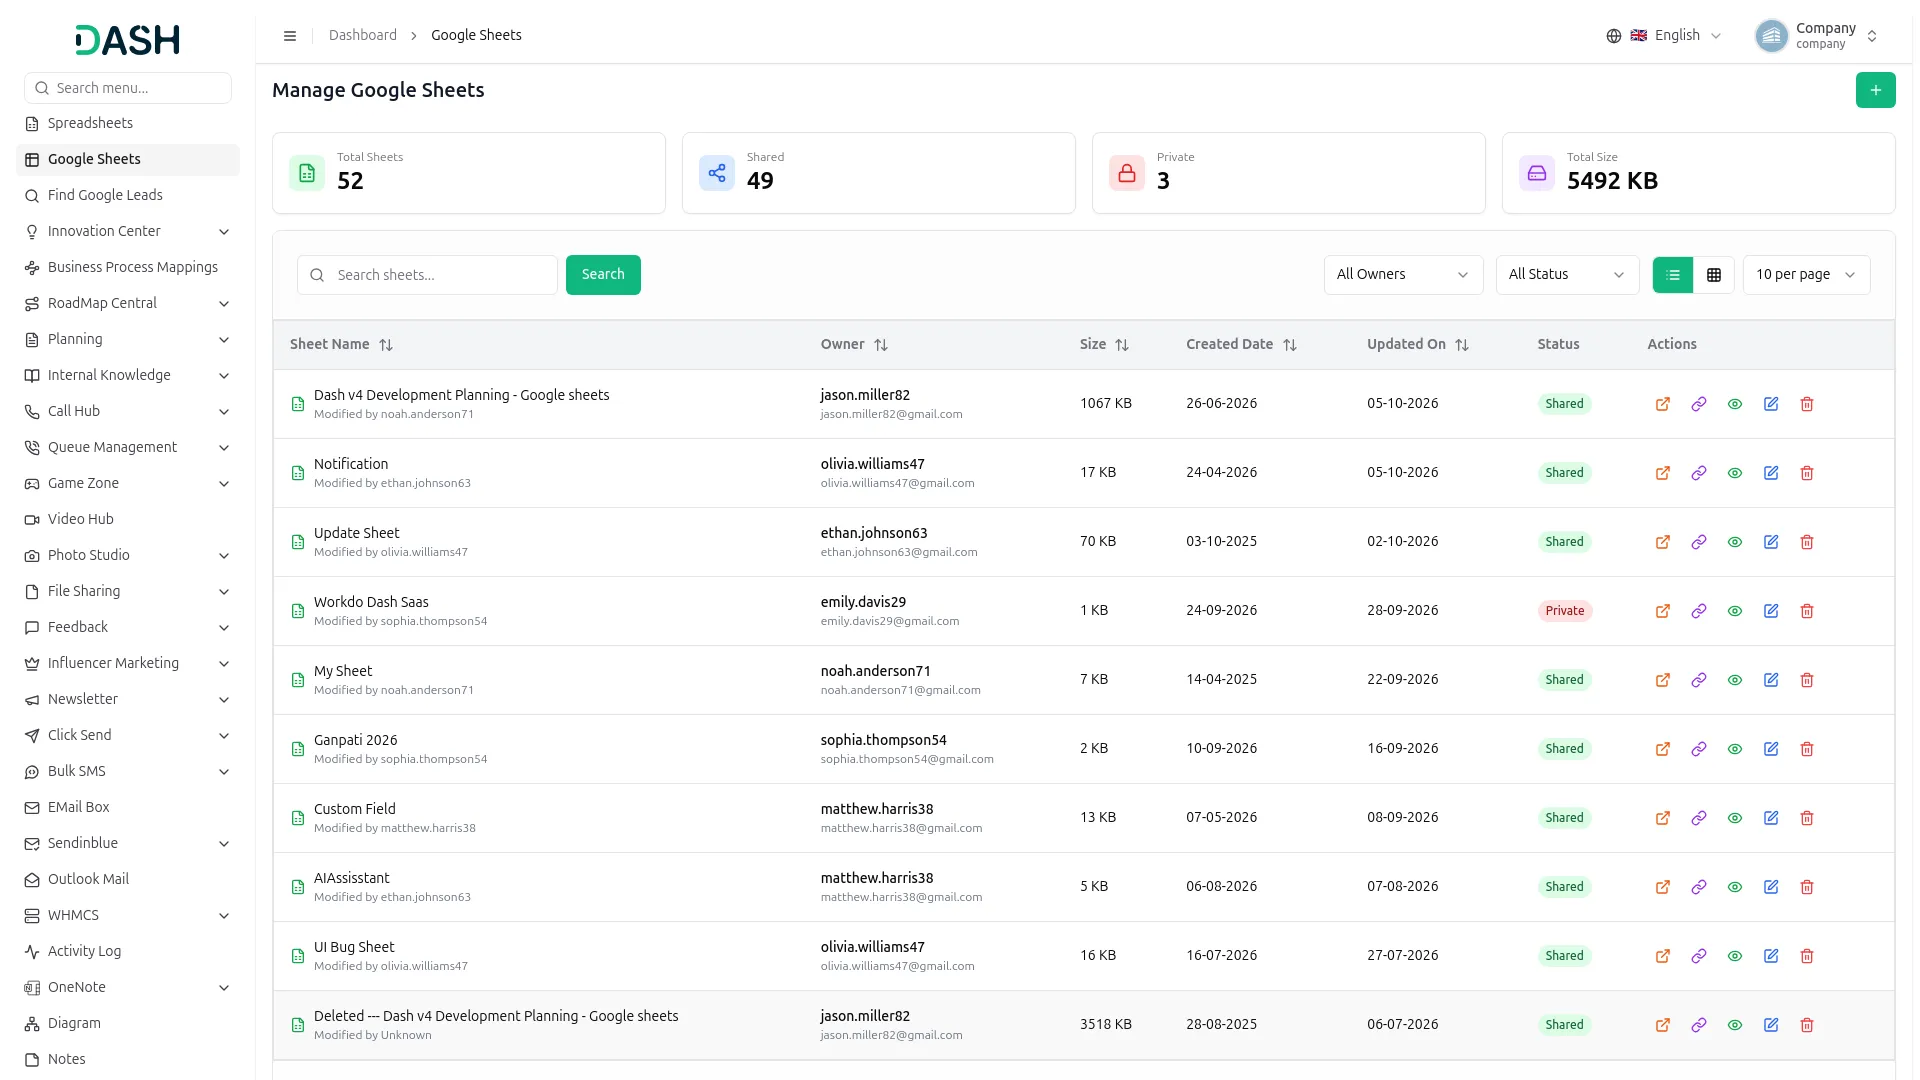Image resolution: width=1920 pixels, height=1080 pixels.
Task: Open external link for Notification sheet
Action: coord(1662,473)
